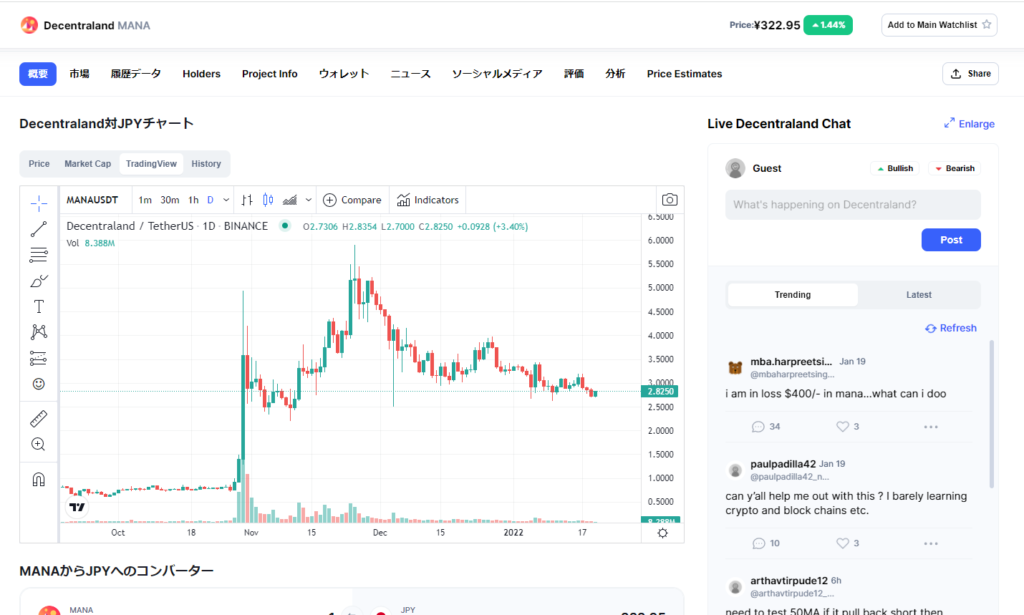Select the ruler measure tool
This screenshot has width=1024, height=615.
click(39, 418)
